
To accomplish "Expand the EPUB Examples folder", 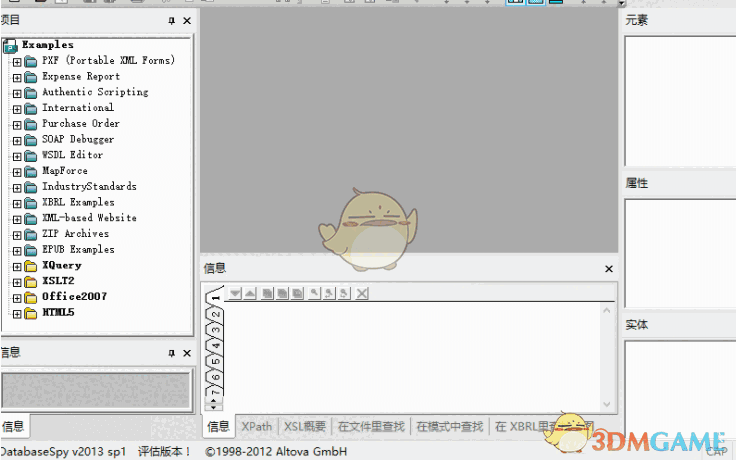I will 17,251.
